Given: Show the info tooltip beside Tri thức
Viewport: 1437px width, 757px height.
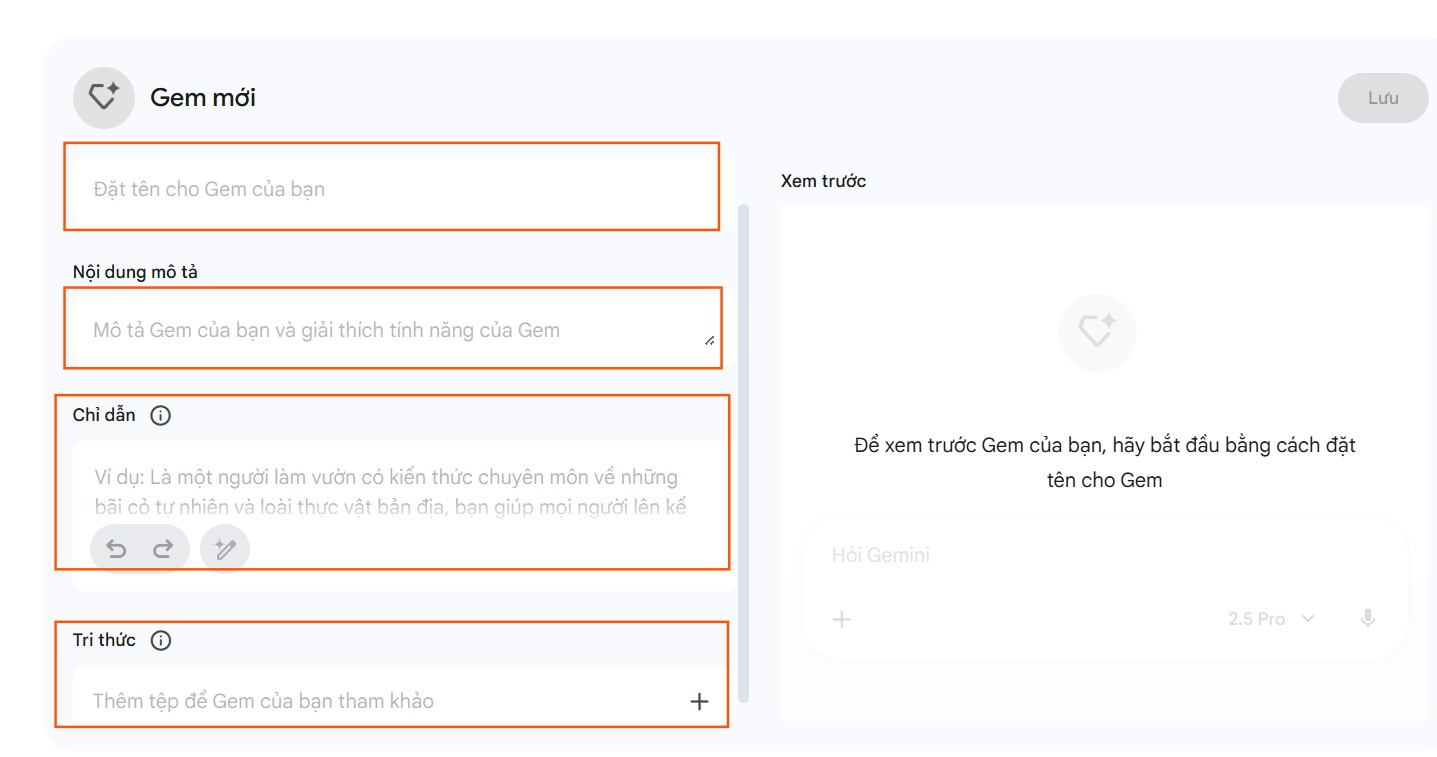Looking at the screenshot, I should [x=160, y=641].
